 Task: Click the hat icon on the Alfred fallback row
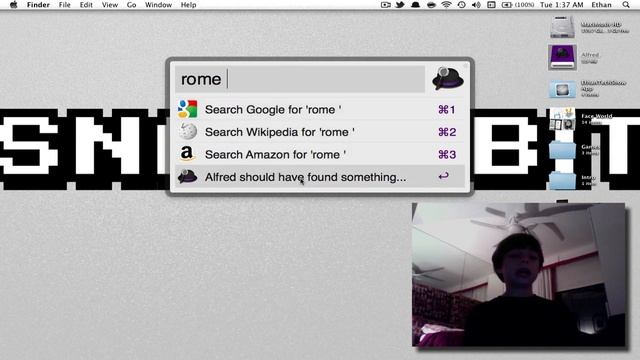pos(187,177)
